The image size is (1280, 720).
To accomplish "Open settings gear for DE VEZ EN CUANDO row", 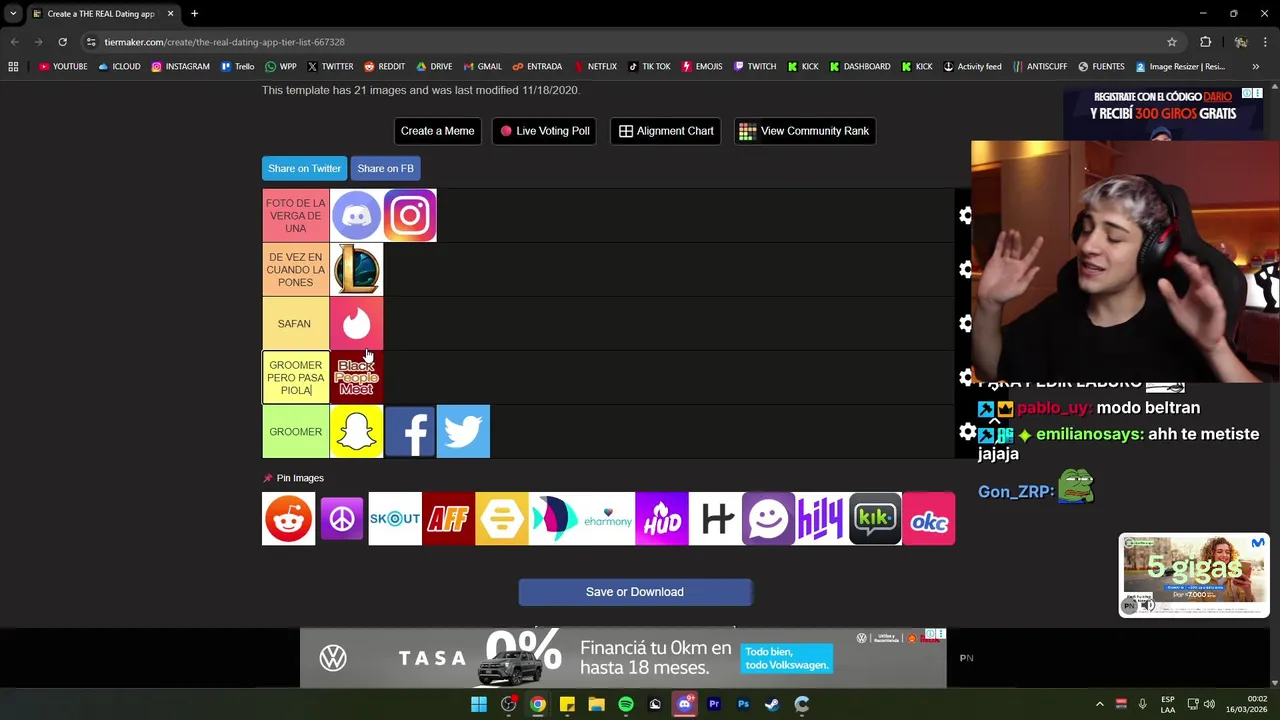I will (966, 270).
